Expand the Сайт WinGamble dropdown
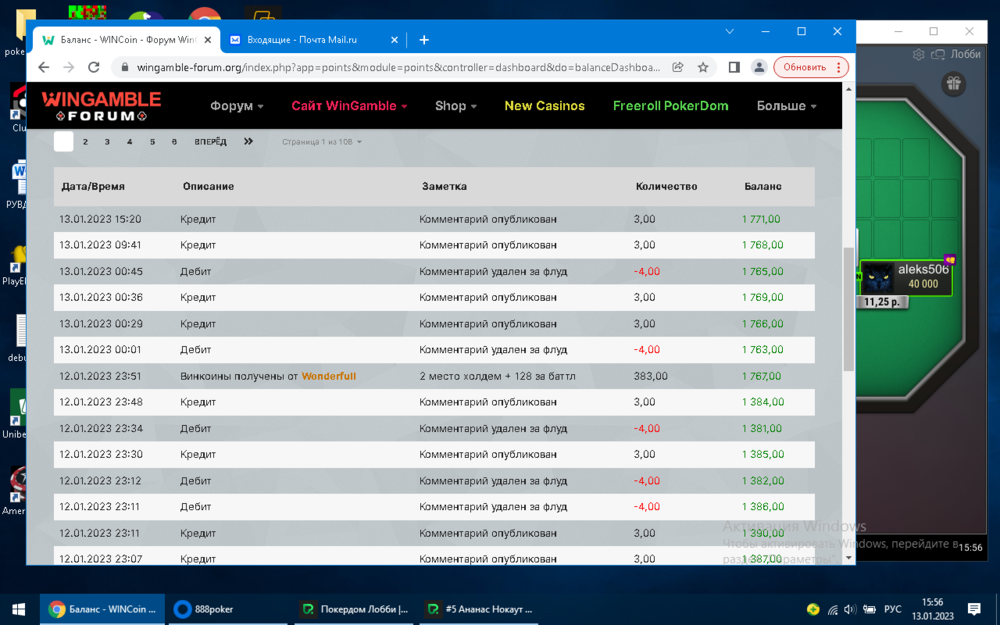Image resolution: width=1000 pixels, height=625 pixels. tap(349, 106)
